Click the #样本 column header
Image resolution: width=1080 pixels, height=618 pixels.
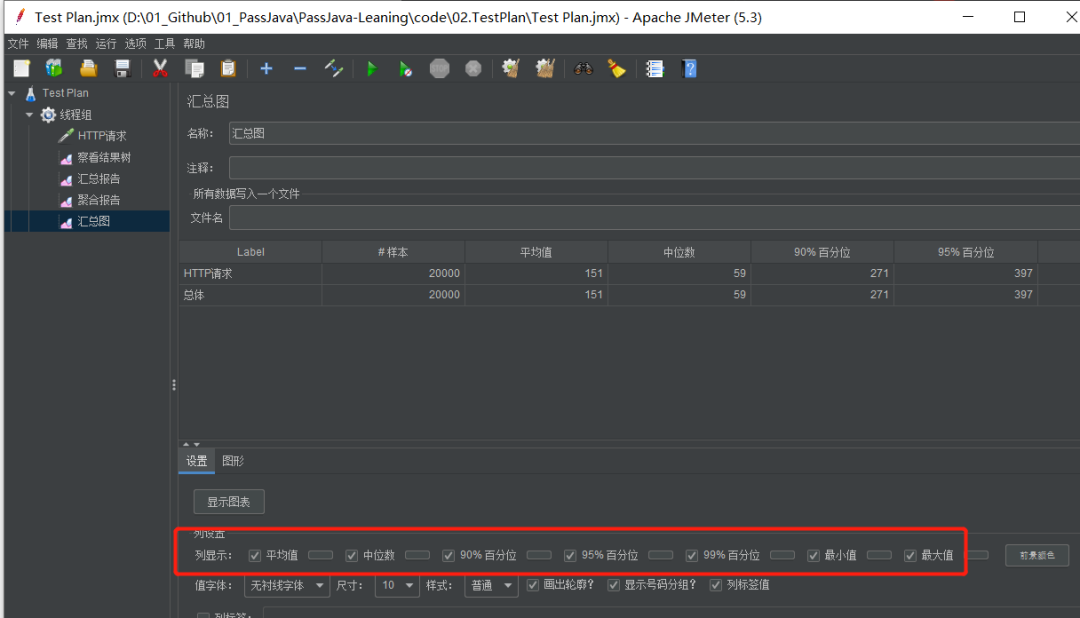click(393, 252)
